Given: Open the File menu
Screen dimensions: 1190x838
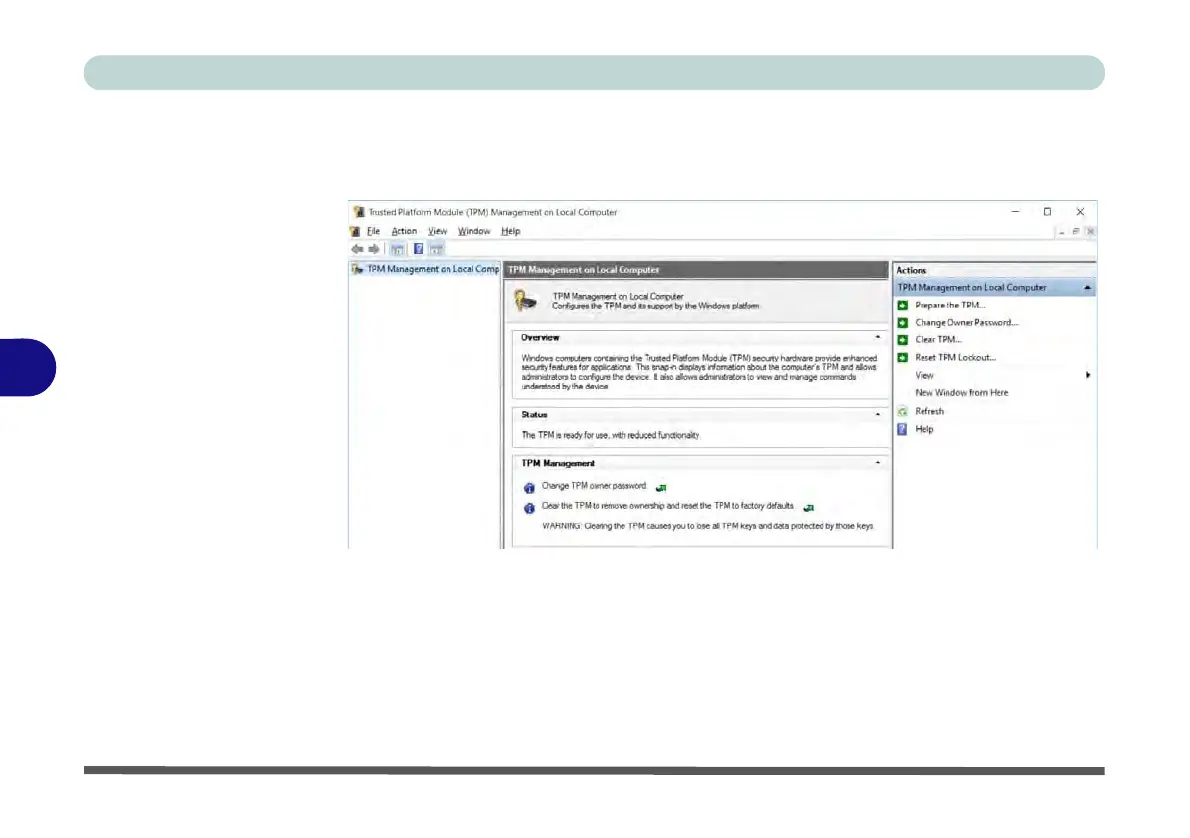Looking at the screenshot, I should [373, 232].
